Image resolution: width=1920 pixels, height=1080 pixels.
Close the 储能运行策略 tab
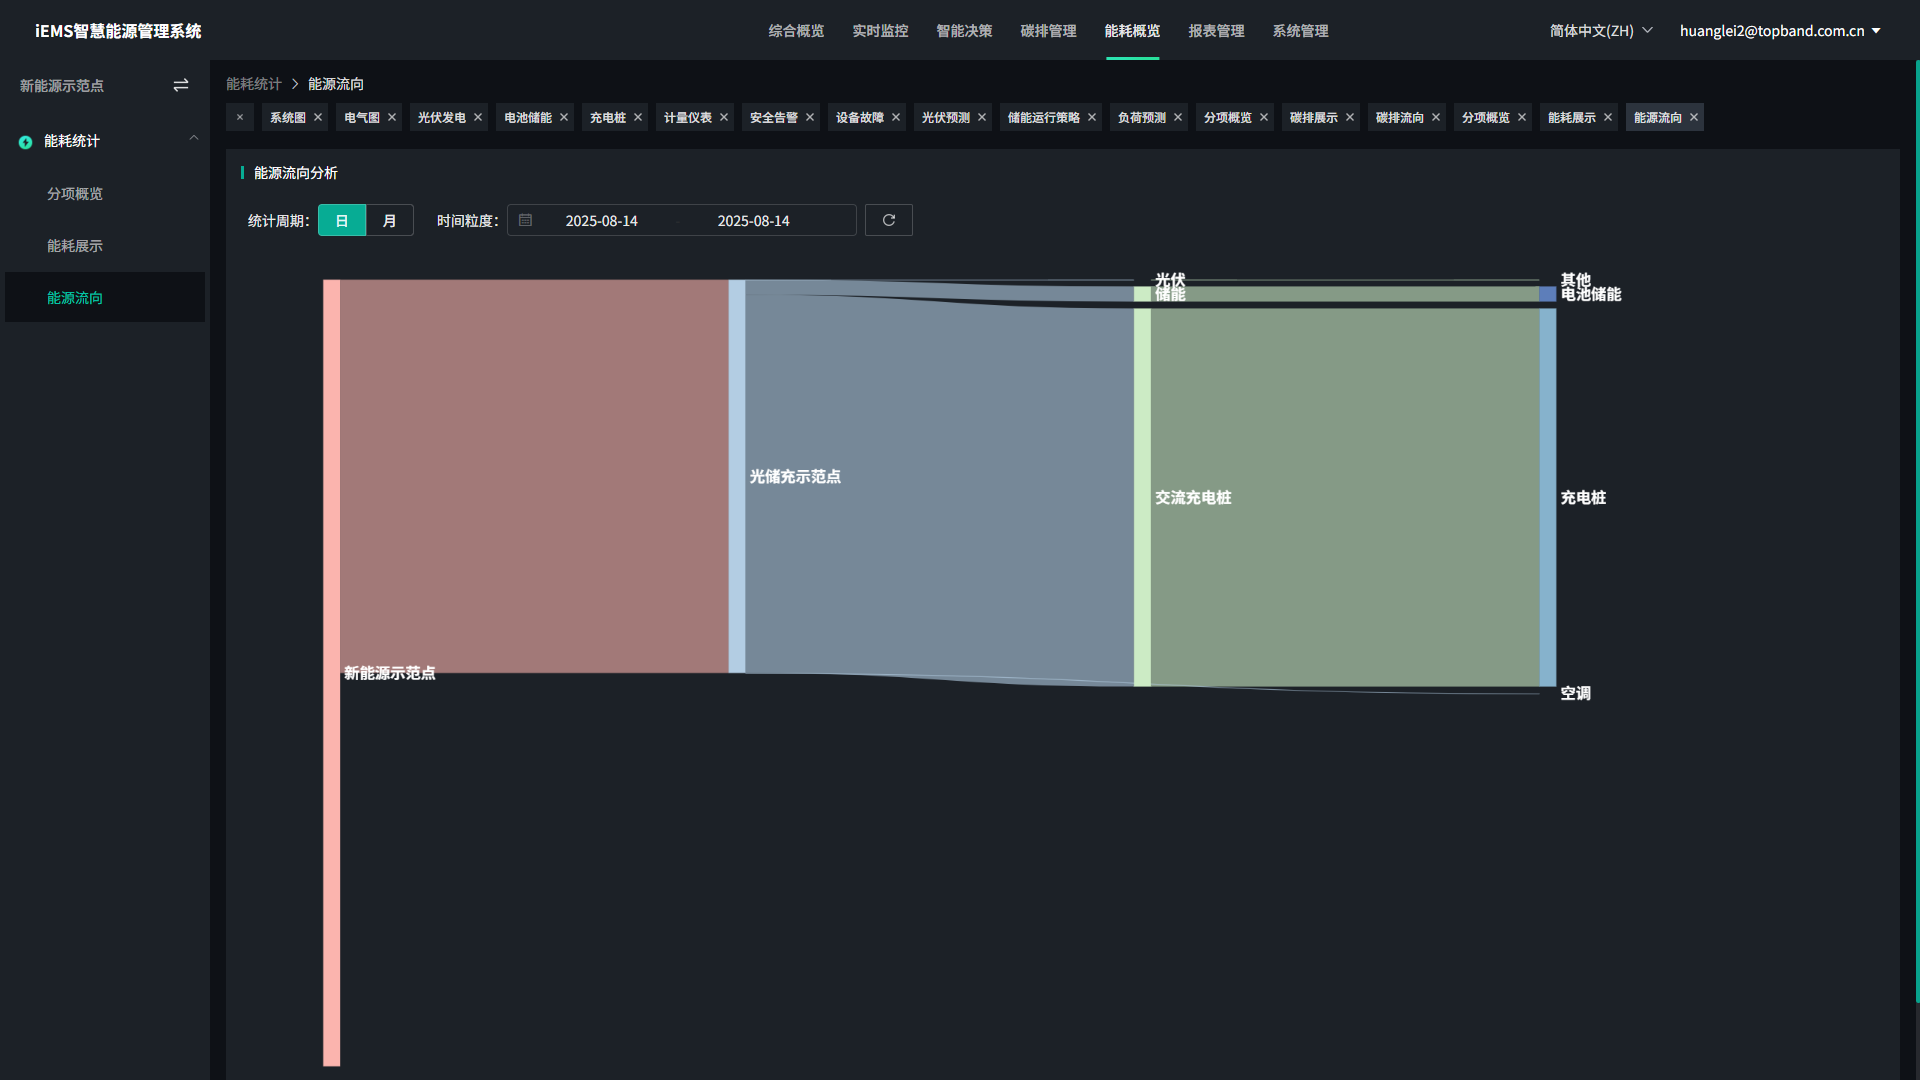click(x=1092, y=118)
